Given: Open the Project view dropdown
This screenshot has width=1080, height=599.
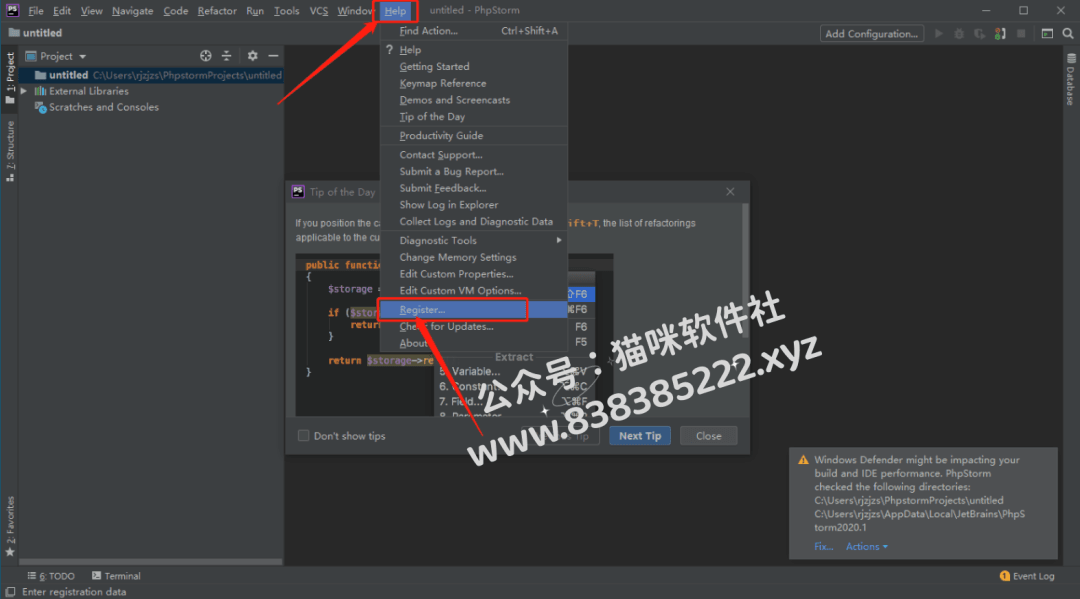Looking at the screenshot, I should click(56, 56).
